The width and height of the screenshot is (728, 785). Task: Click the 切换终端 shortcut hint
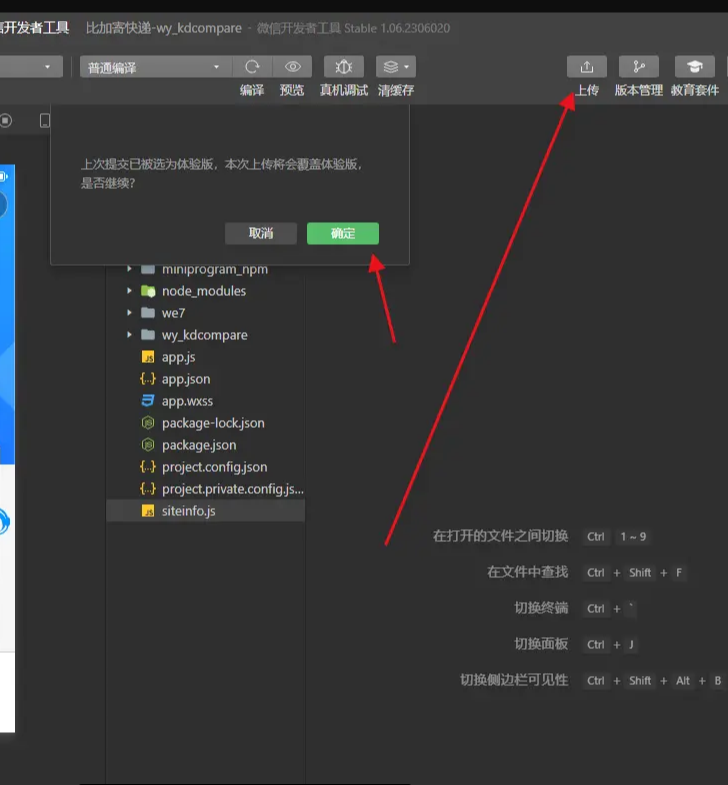pos(541,608)
